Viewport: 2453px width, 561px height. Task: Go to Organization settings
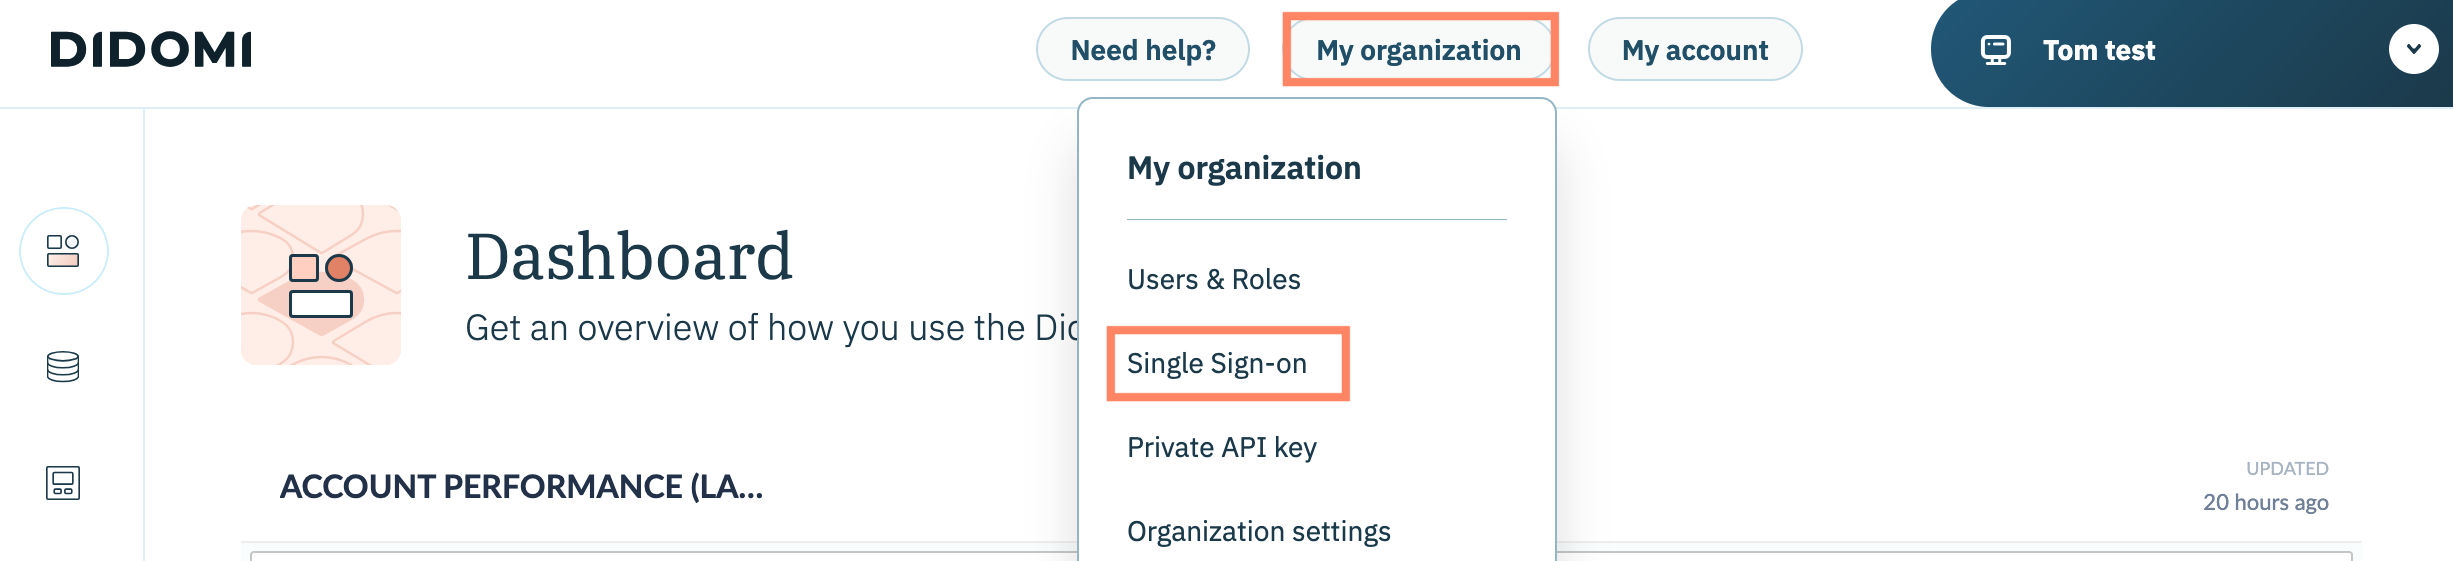[1258, 531]
